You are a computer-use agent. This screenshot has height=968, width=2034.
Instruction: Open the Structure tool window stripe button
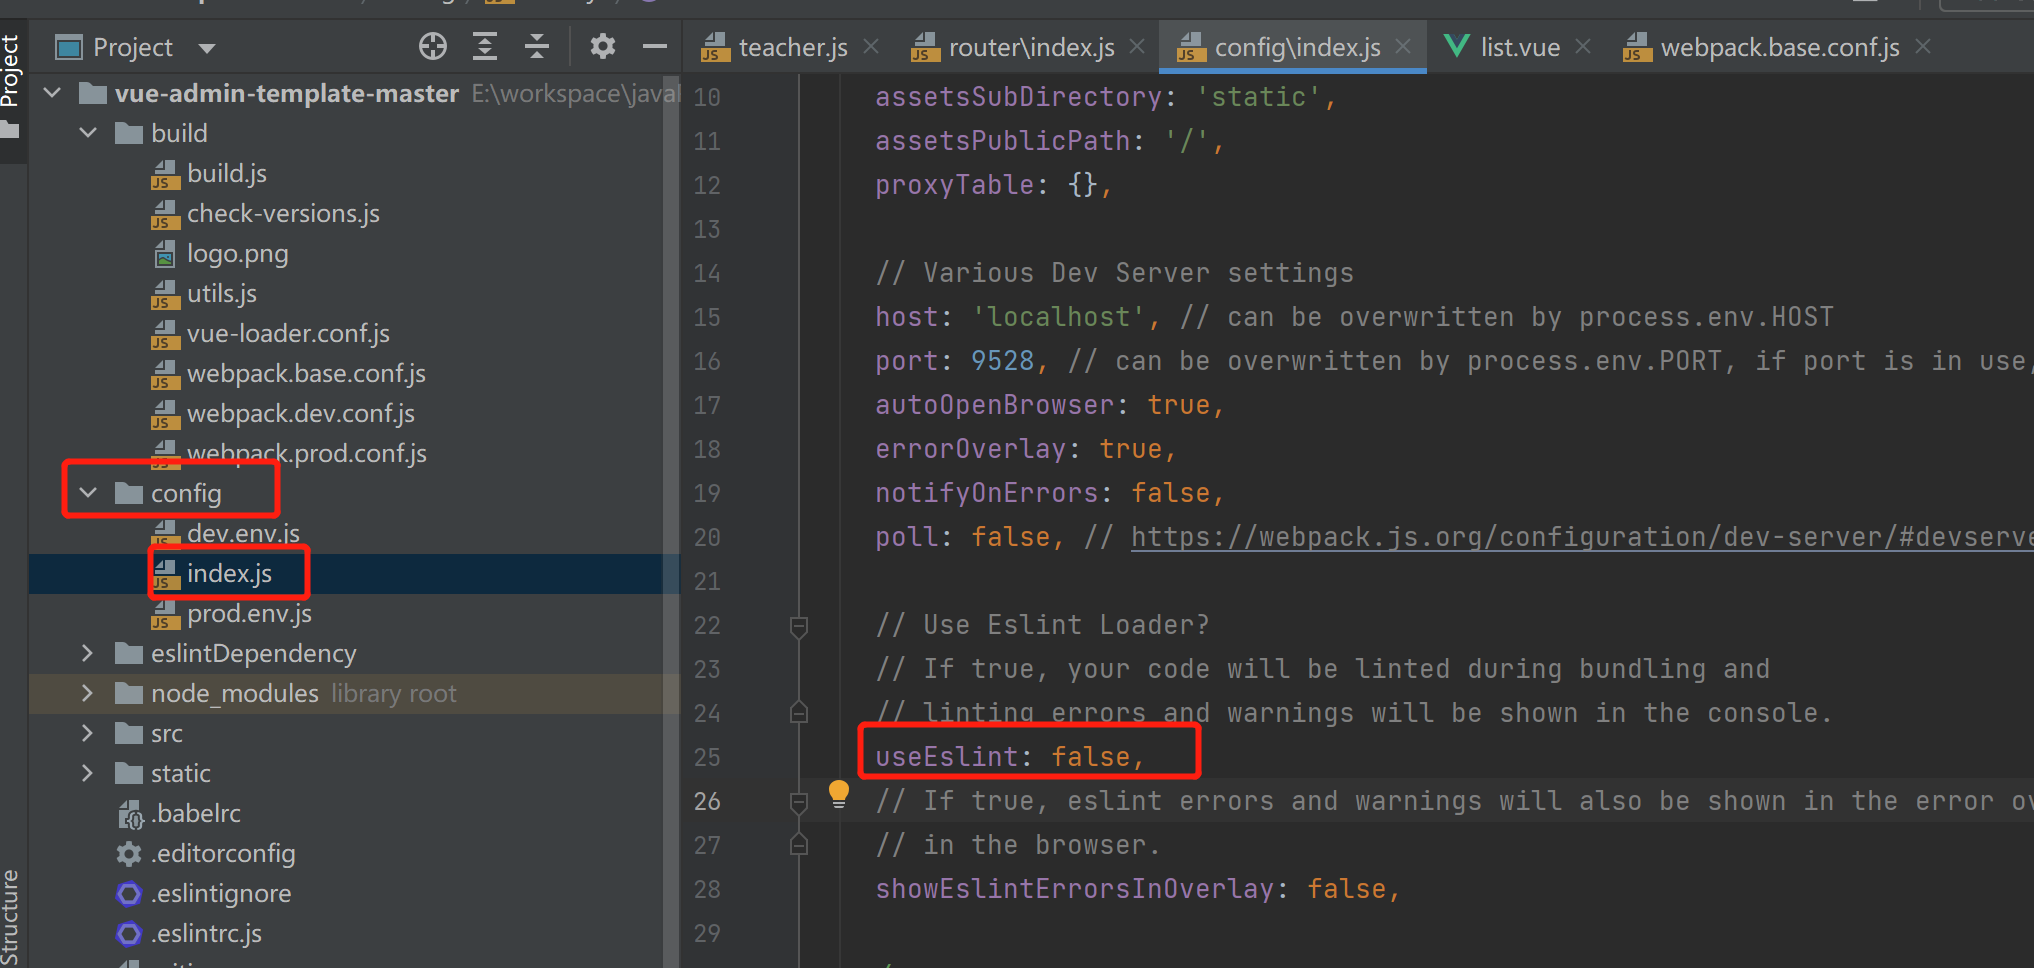11,915
